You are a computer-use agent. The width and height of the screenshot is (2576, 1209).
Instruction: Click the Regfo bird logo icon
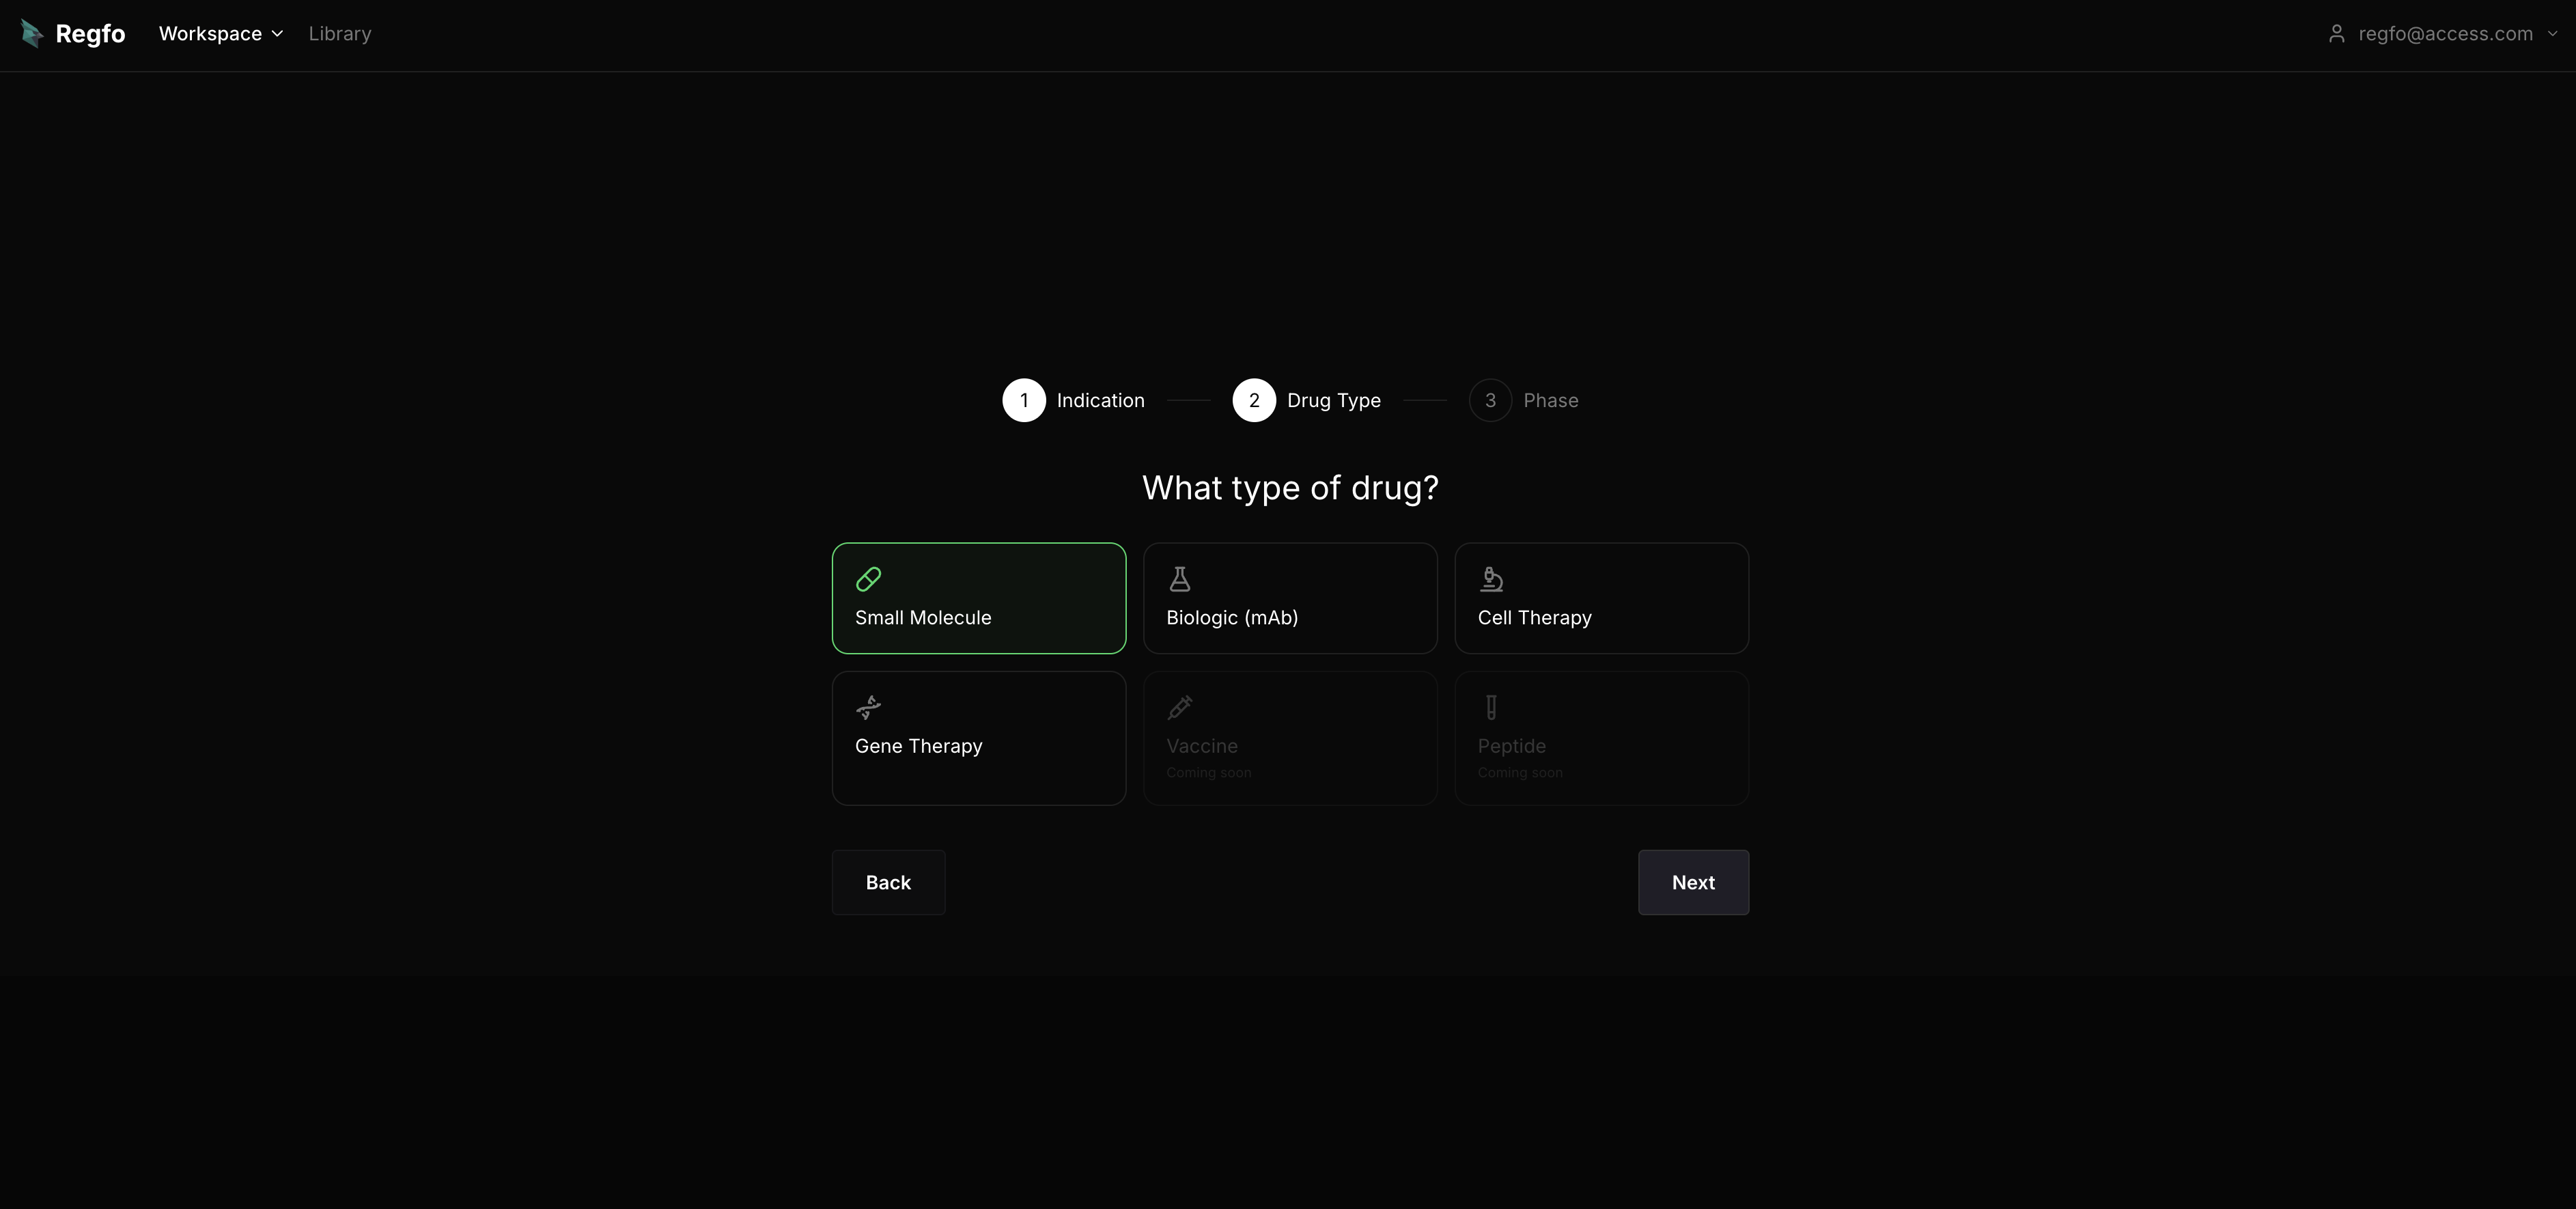(x=32, y=34)
